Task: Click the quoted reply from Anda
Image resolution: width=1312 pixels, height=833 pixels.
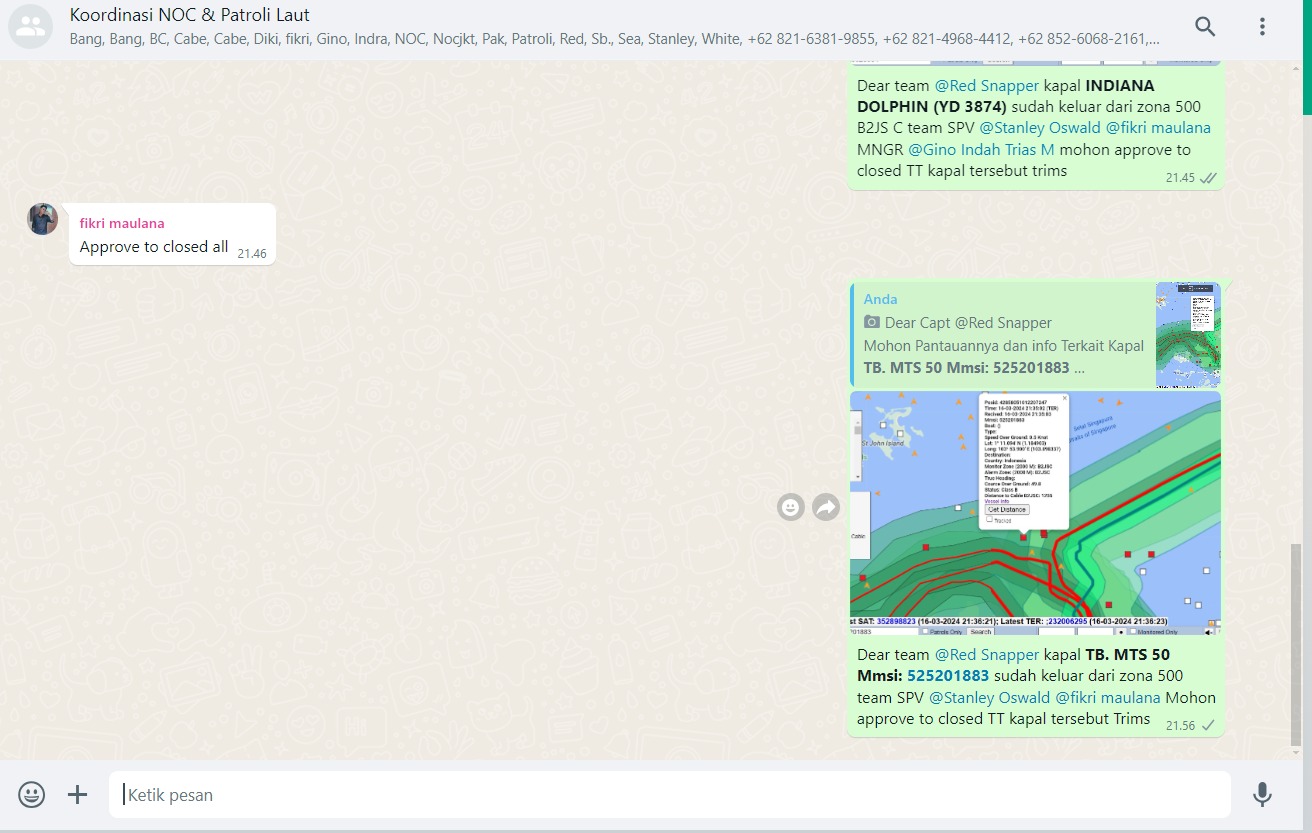Action: click(x=1000, y=335)
